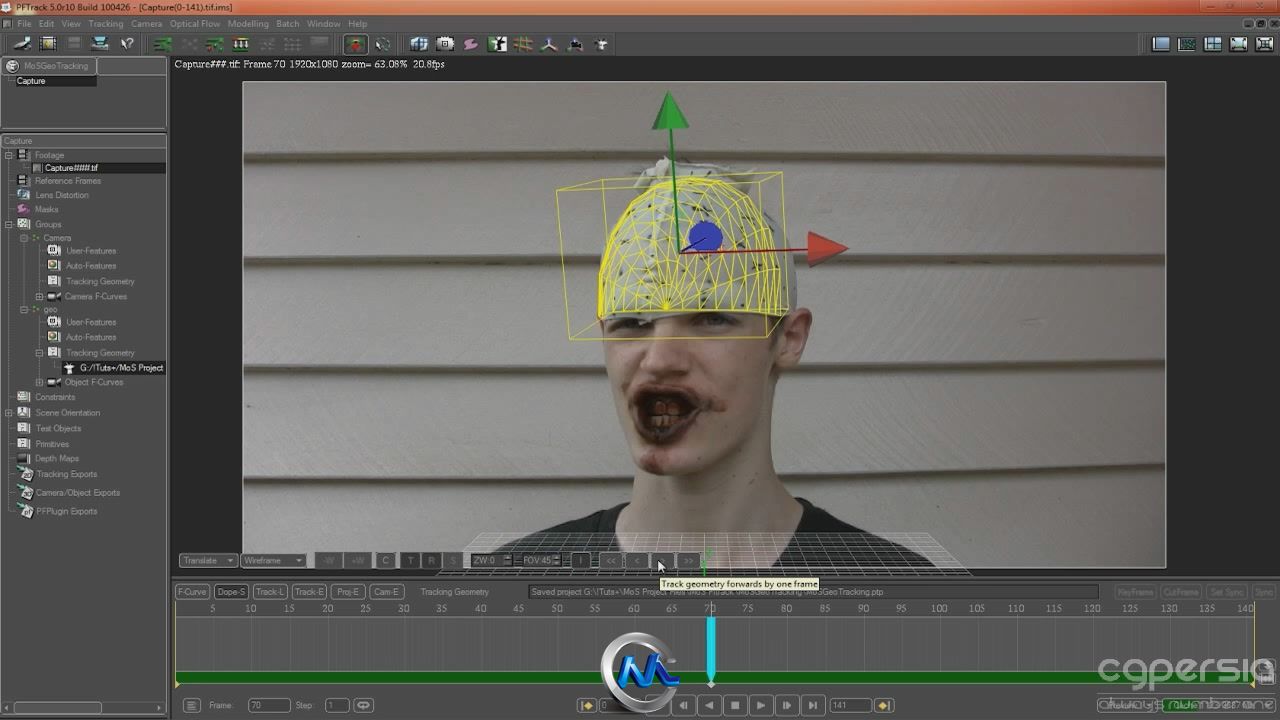Click the Frame number input field
Image resolution: width=1280 pixels, height=720 pixels.
click(269, 705)
